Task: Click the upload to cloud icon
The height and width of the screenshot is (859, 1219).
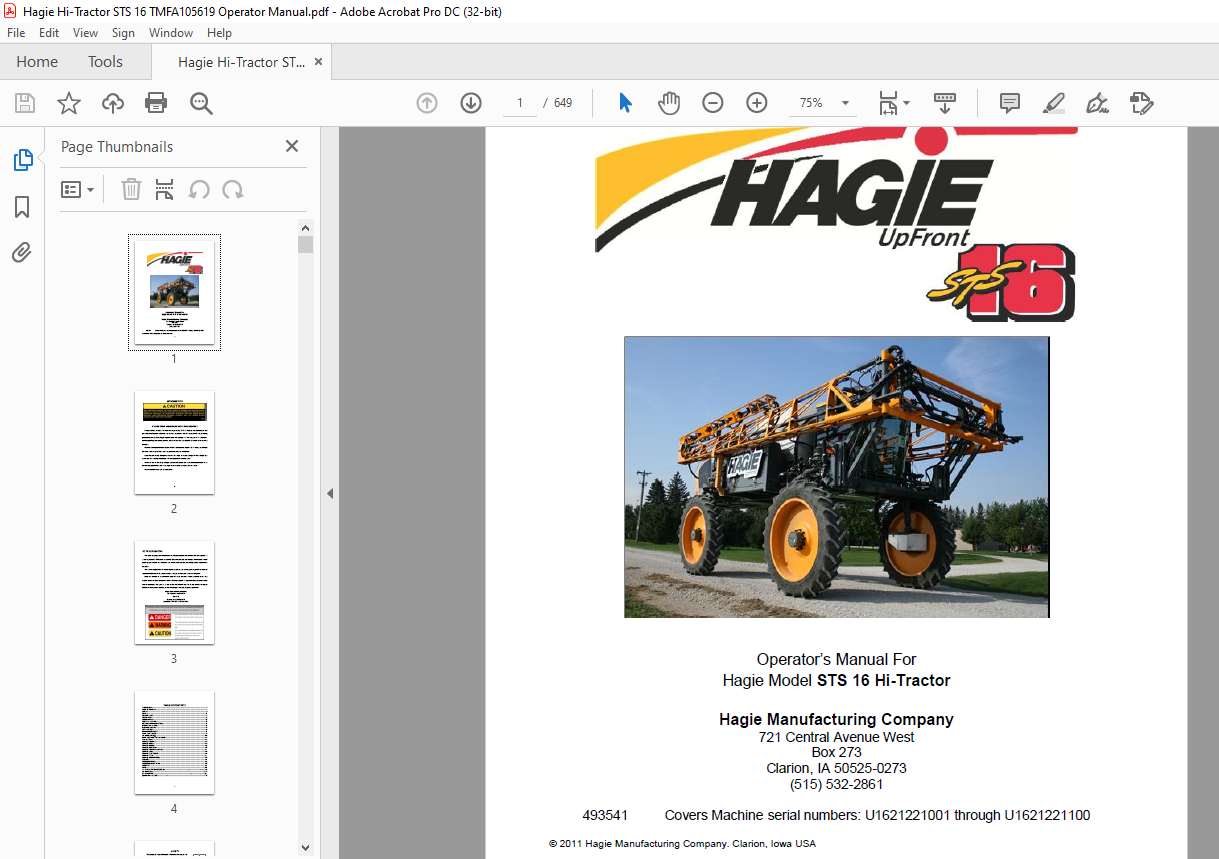Action: point(113,103)
